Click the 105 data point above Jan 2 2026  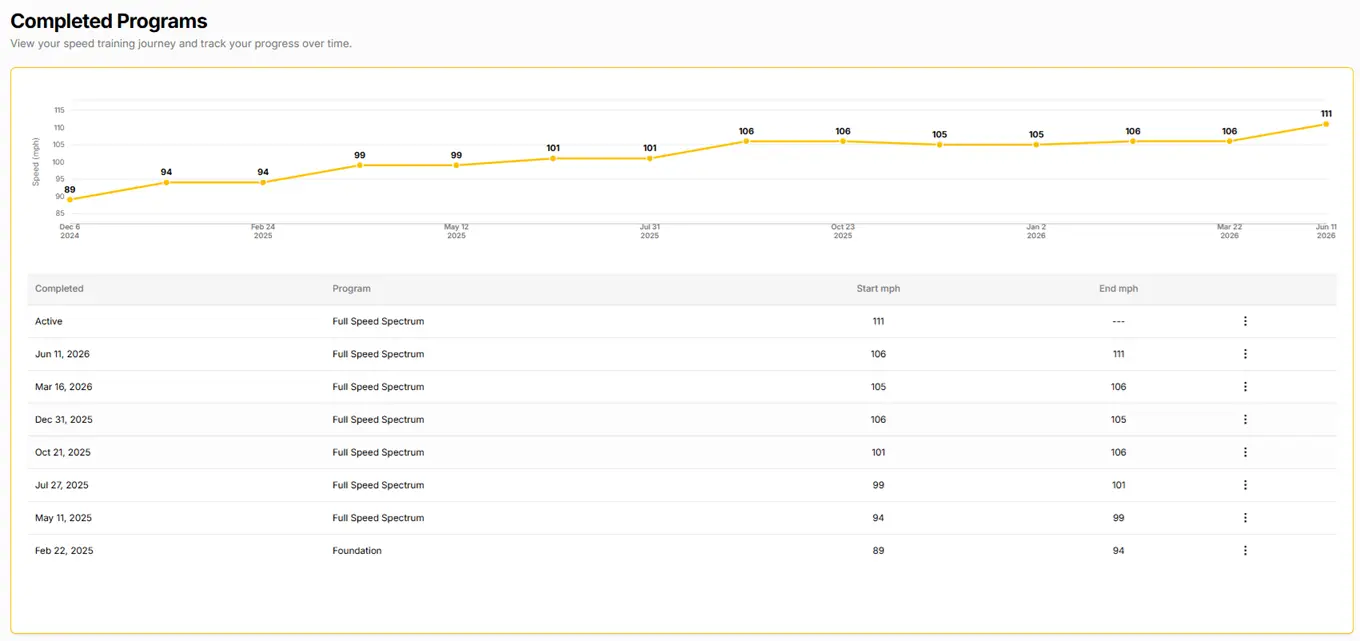click(1036, 145)
